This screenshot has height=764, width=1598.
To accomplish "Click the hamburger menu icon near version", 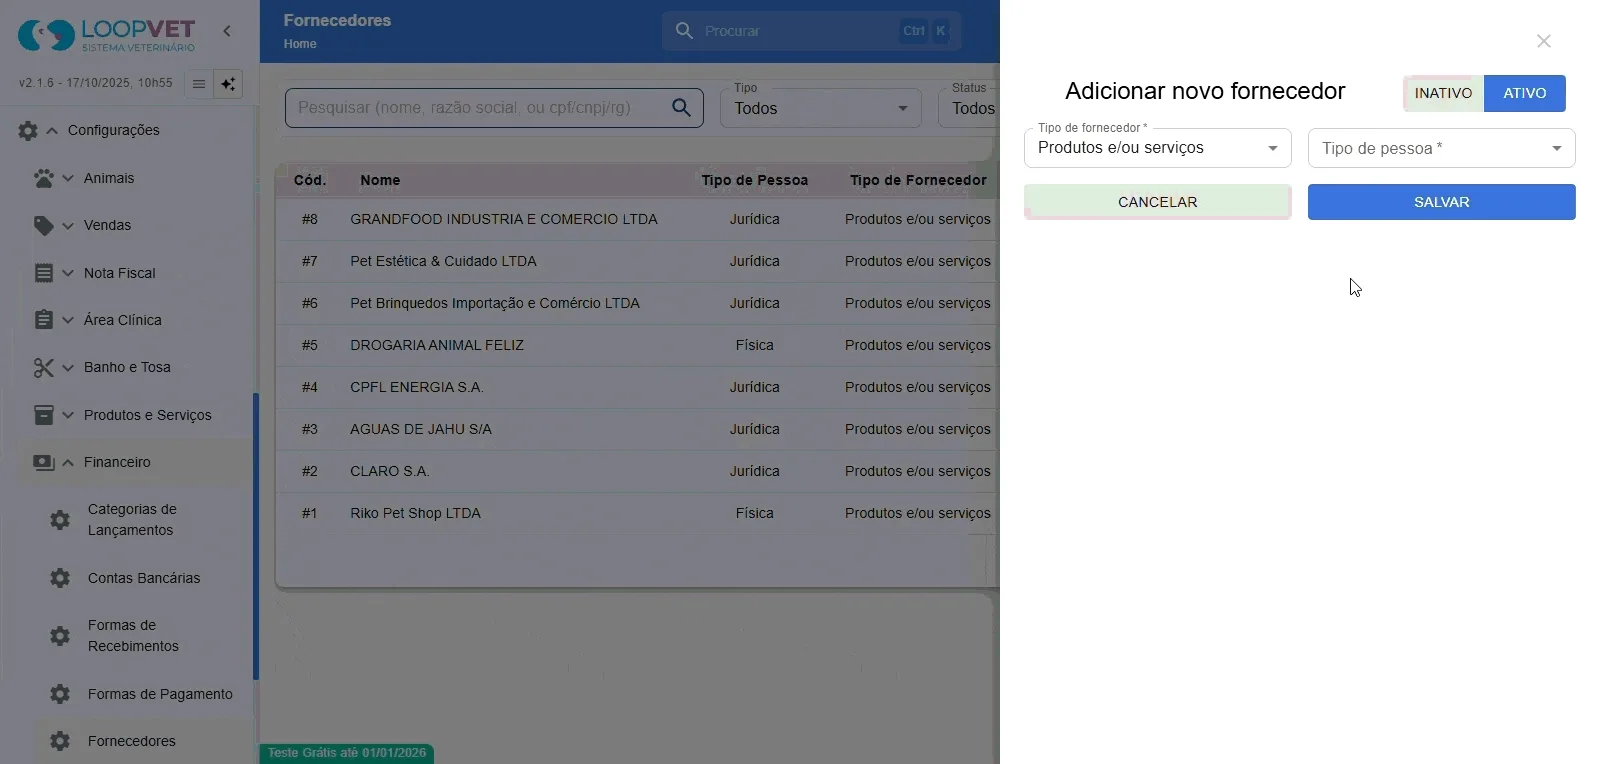I will [199, 84].
